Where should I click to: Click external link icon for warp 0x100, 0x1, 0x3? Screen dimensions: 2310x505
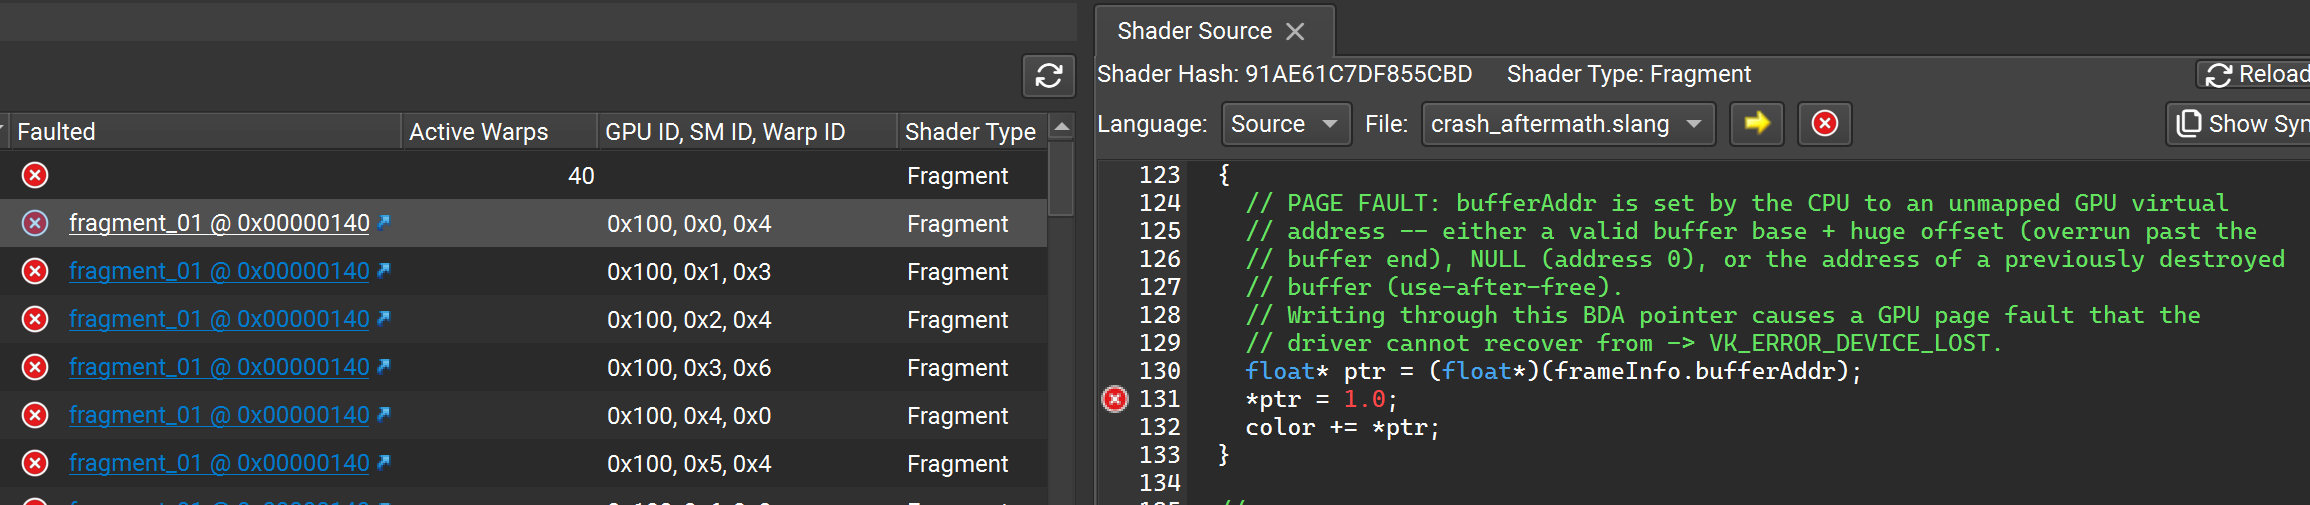tap(384, 270)
